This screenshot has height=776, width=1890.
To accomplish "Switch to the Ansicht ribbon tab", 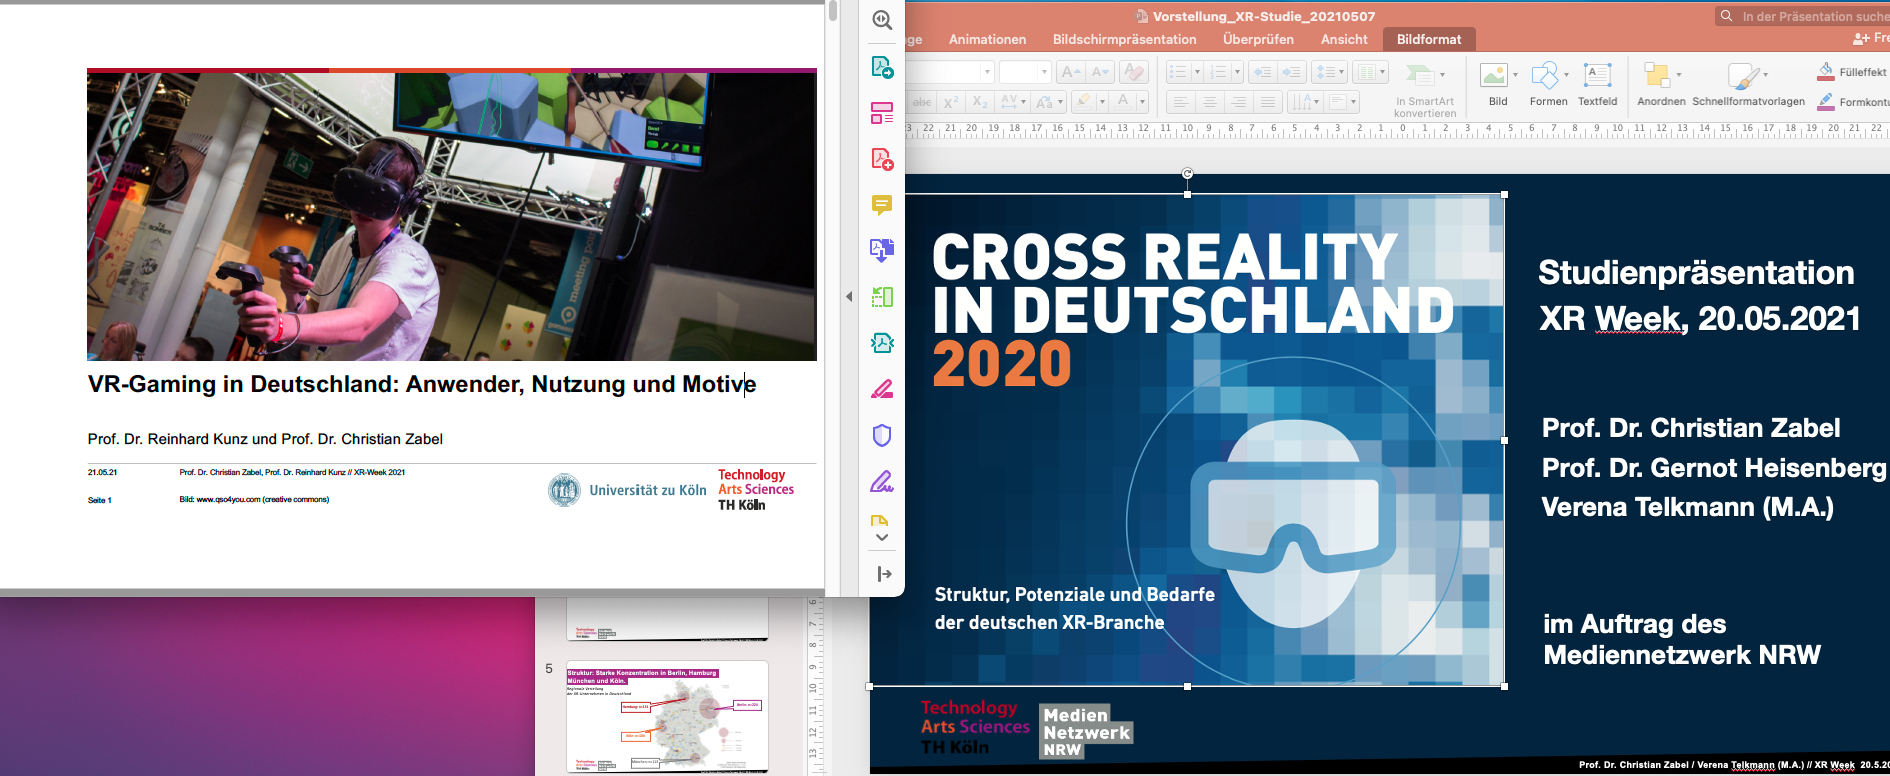I will [1344, 39].
